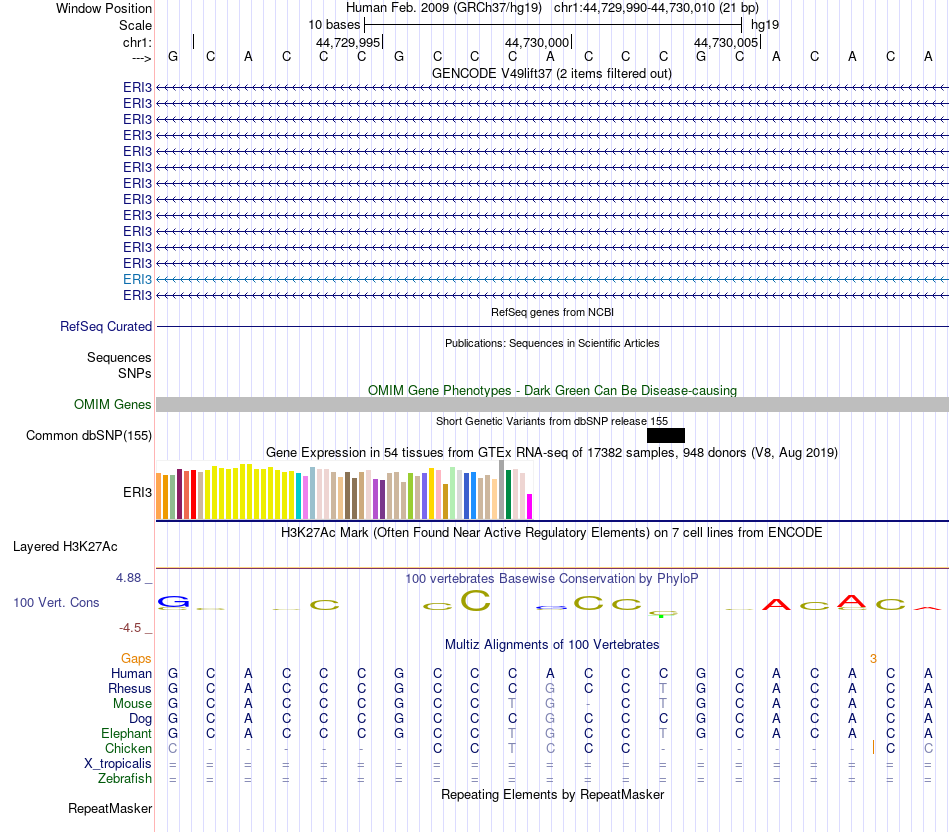This screenshot has height=832, width=950.
Task: Click the hg19 assembly label beside the scale
Action: (x=765, y=25)
